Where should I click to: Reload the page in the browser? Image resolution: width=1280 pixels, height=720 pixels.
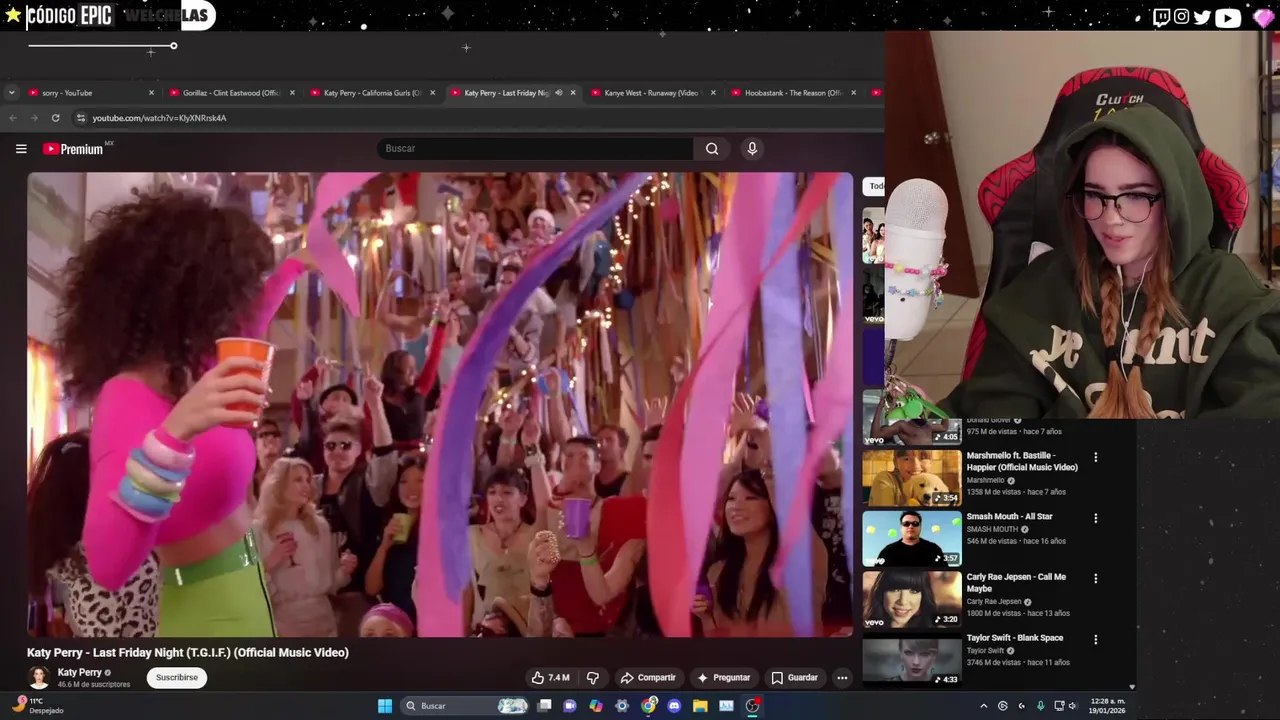[55, 118]
